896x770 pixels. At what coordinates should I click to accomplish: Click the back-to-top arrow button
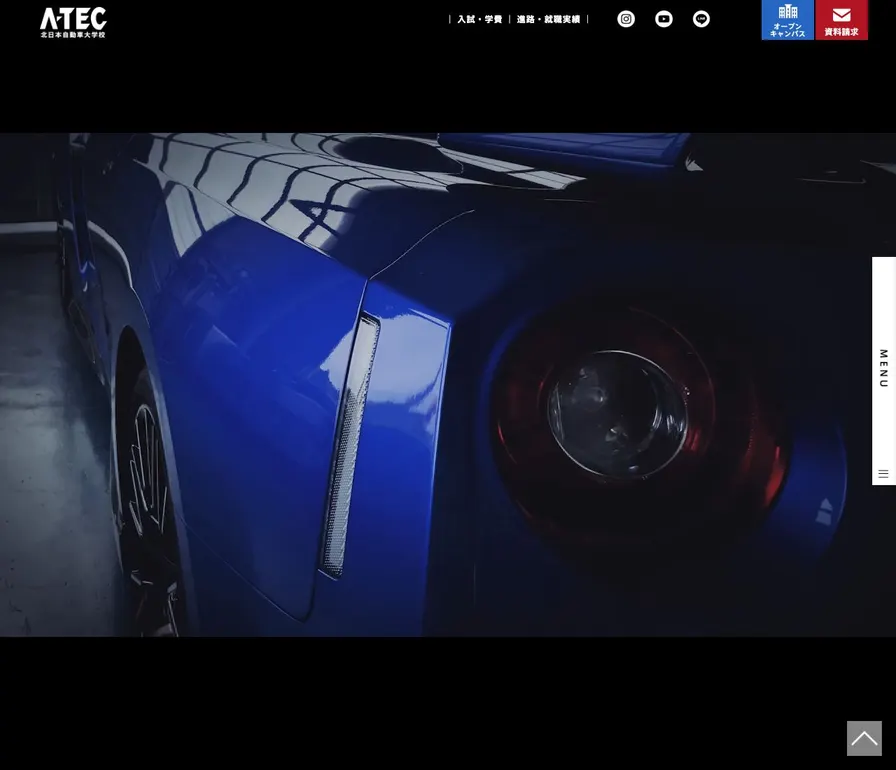[x=864, y=738]
